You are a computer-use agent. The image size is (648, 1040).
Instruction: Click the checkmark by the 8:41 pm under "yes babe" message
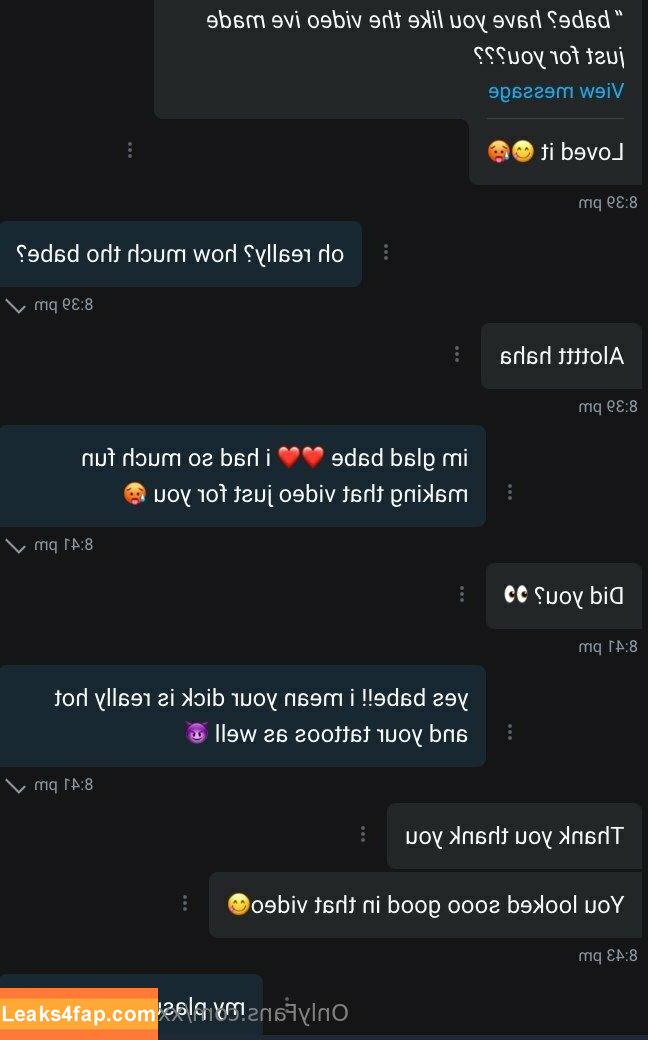15,786
